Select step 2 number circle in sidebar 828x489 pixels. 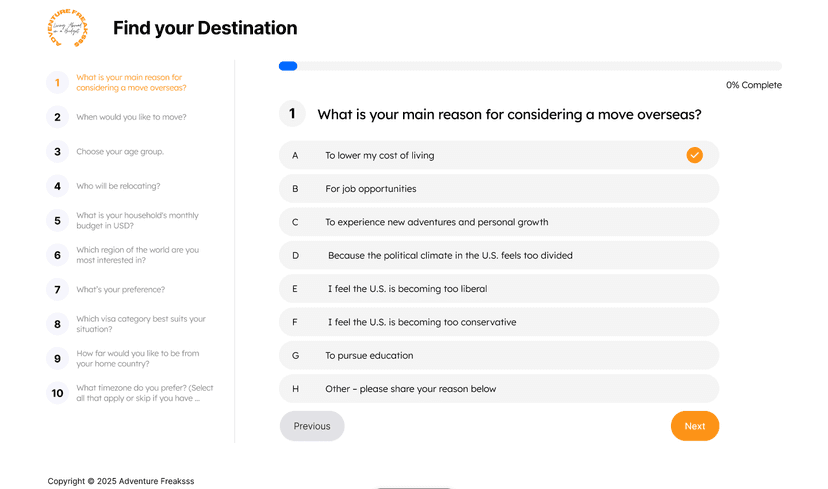coord(58,117)
